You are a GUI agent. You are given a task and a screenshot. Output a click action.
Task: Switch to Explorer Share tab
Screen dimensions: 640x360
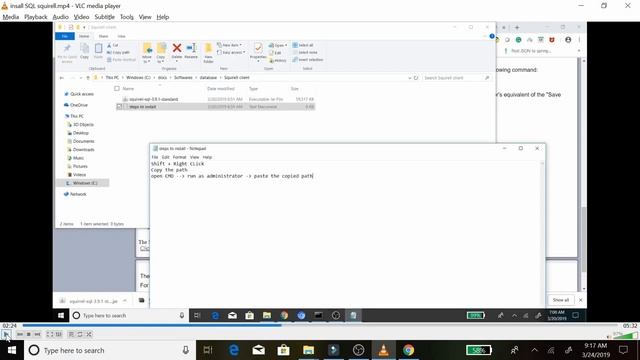coord(103,36)
